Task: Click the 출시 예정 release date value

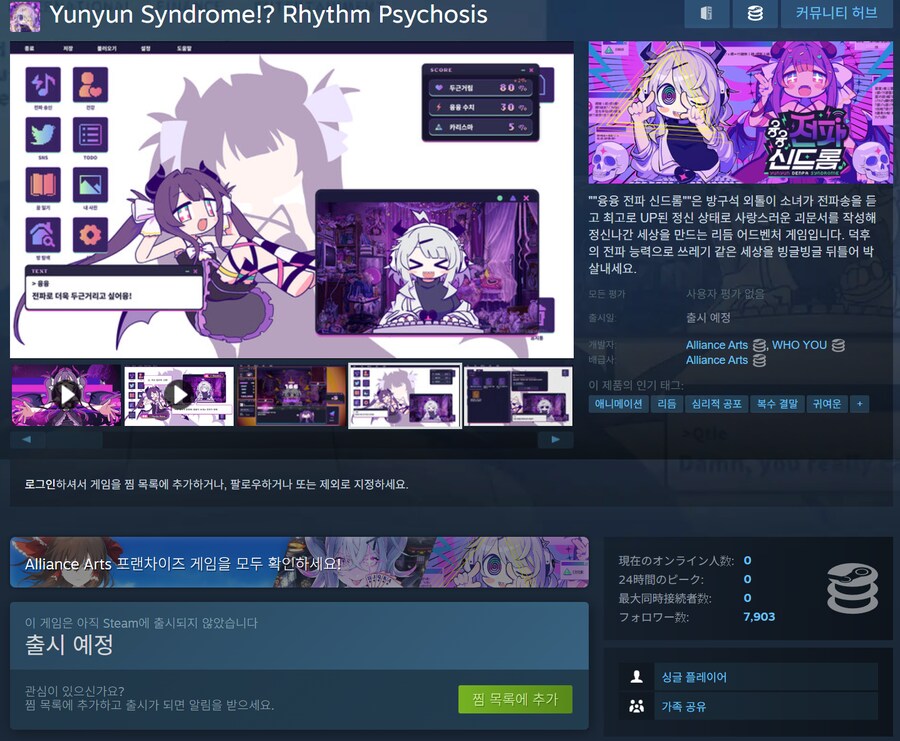Action: (708, 317)
